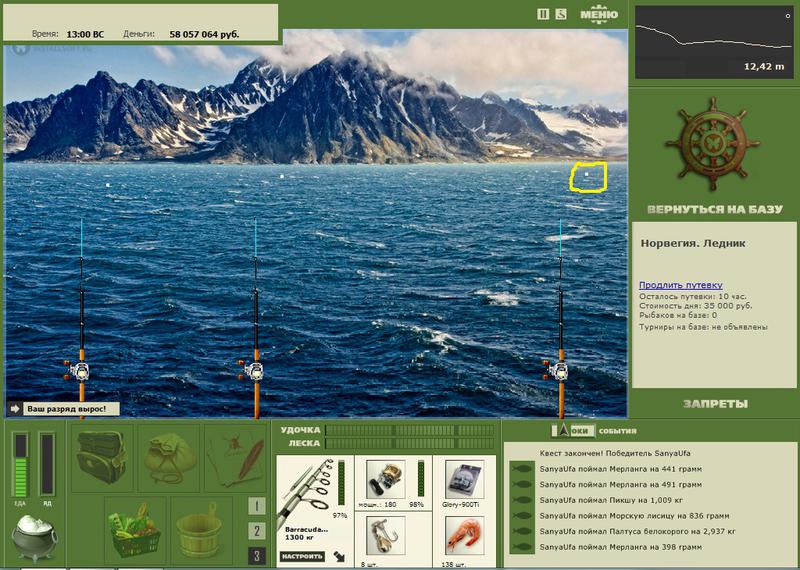Open the notebook with feather and fly
The image size is (800, 570).
(x=236, y=459)
